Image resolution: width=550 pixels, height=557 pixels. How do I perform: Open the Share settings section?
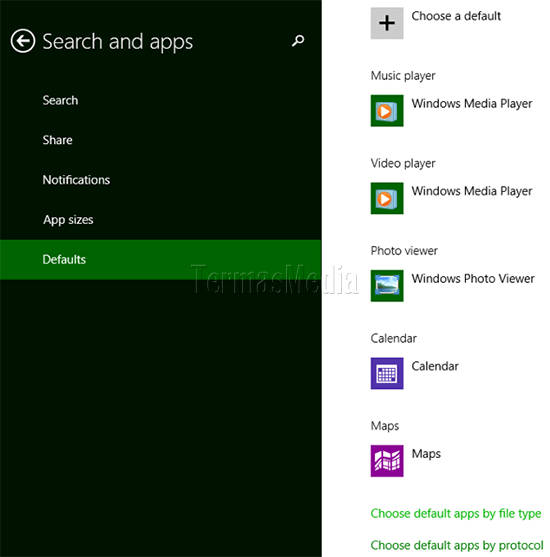pyautogui.click(x=161, y=140)
